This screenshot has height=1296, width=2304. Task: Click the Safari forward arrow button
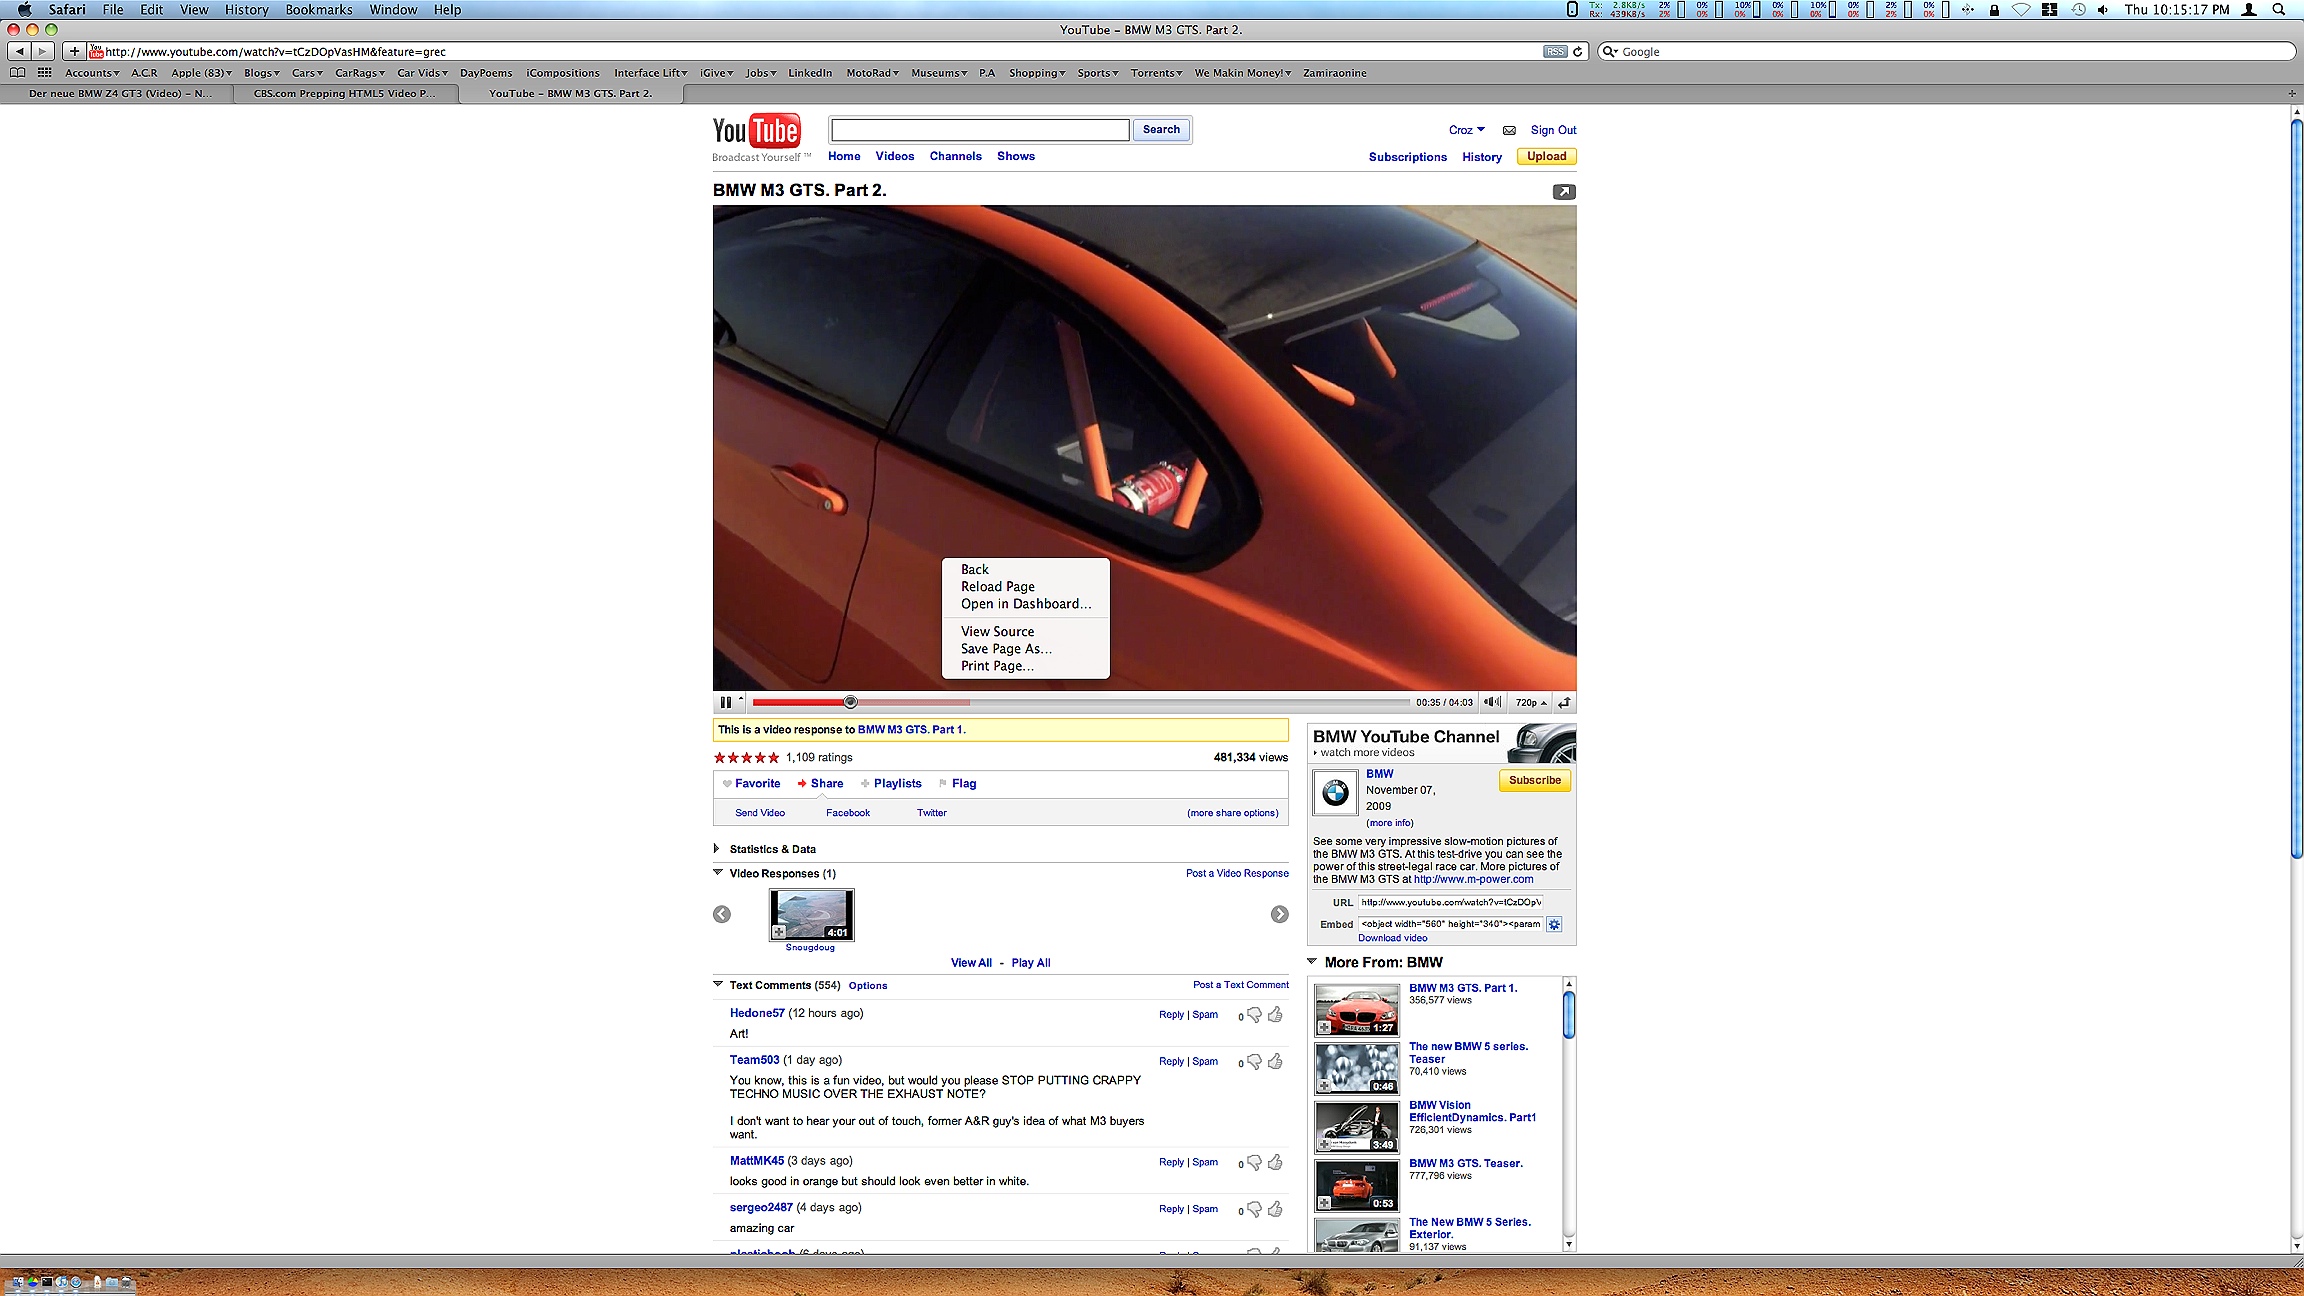click(x=42, y=51)
